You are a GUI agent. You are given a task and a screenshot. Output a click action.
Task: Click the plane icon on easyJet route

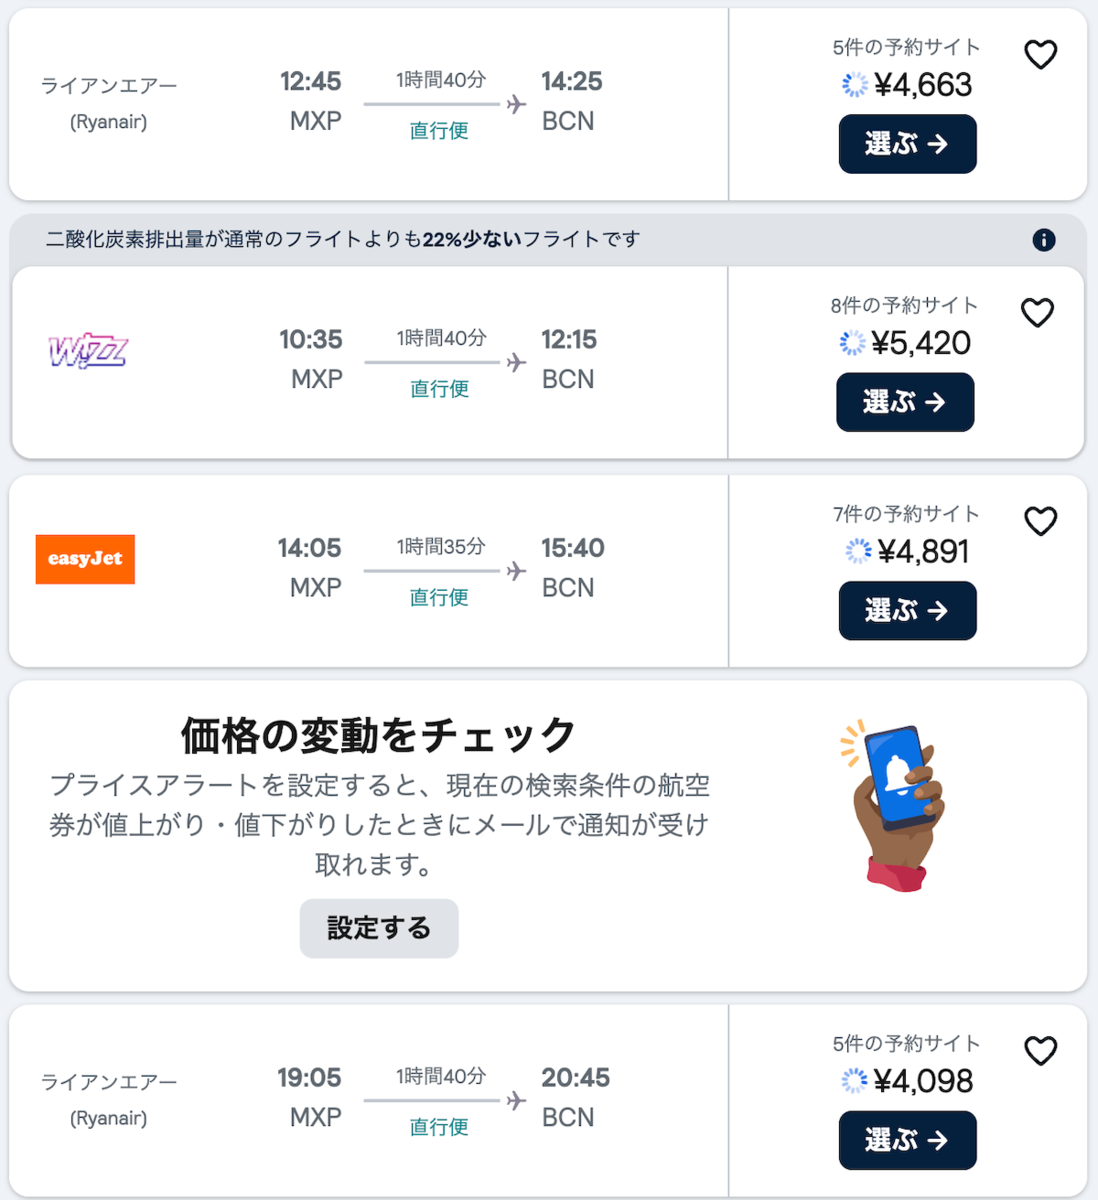tap(516, 571)
